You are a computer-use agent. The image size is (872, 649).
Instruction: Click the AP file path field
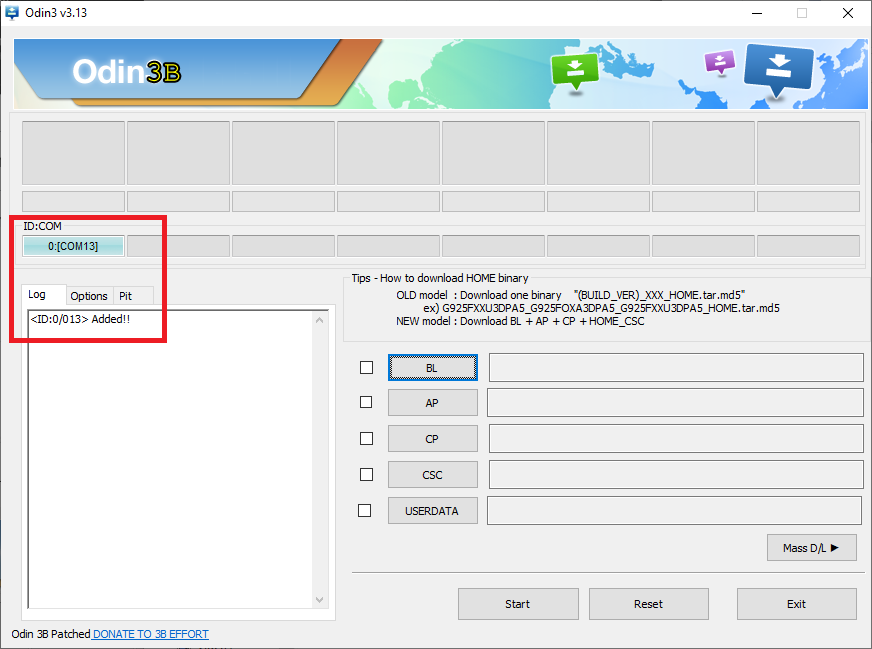675,402
